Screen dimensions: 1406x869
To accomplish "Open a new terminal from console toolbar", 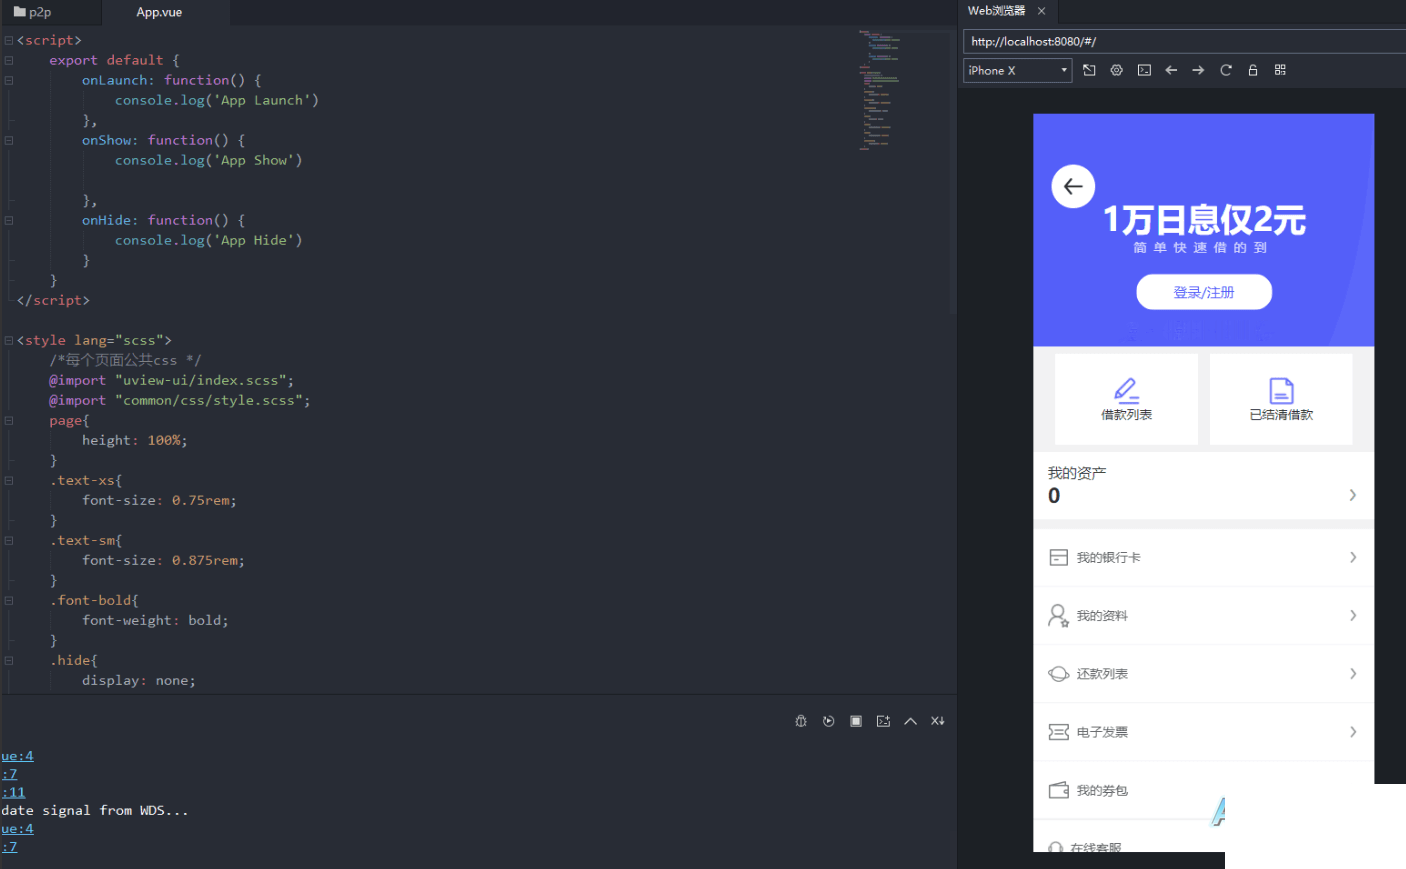I will (883, 721).
